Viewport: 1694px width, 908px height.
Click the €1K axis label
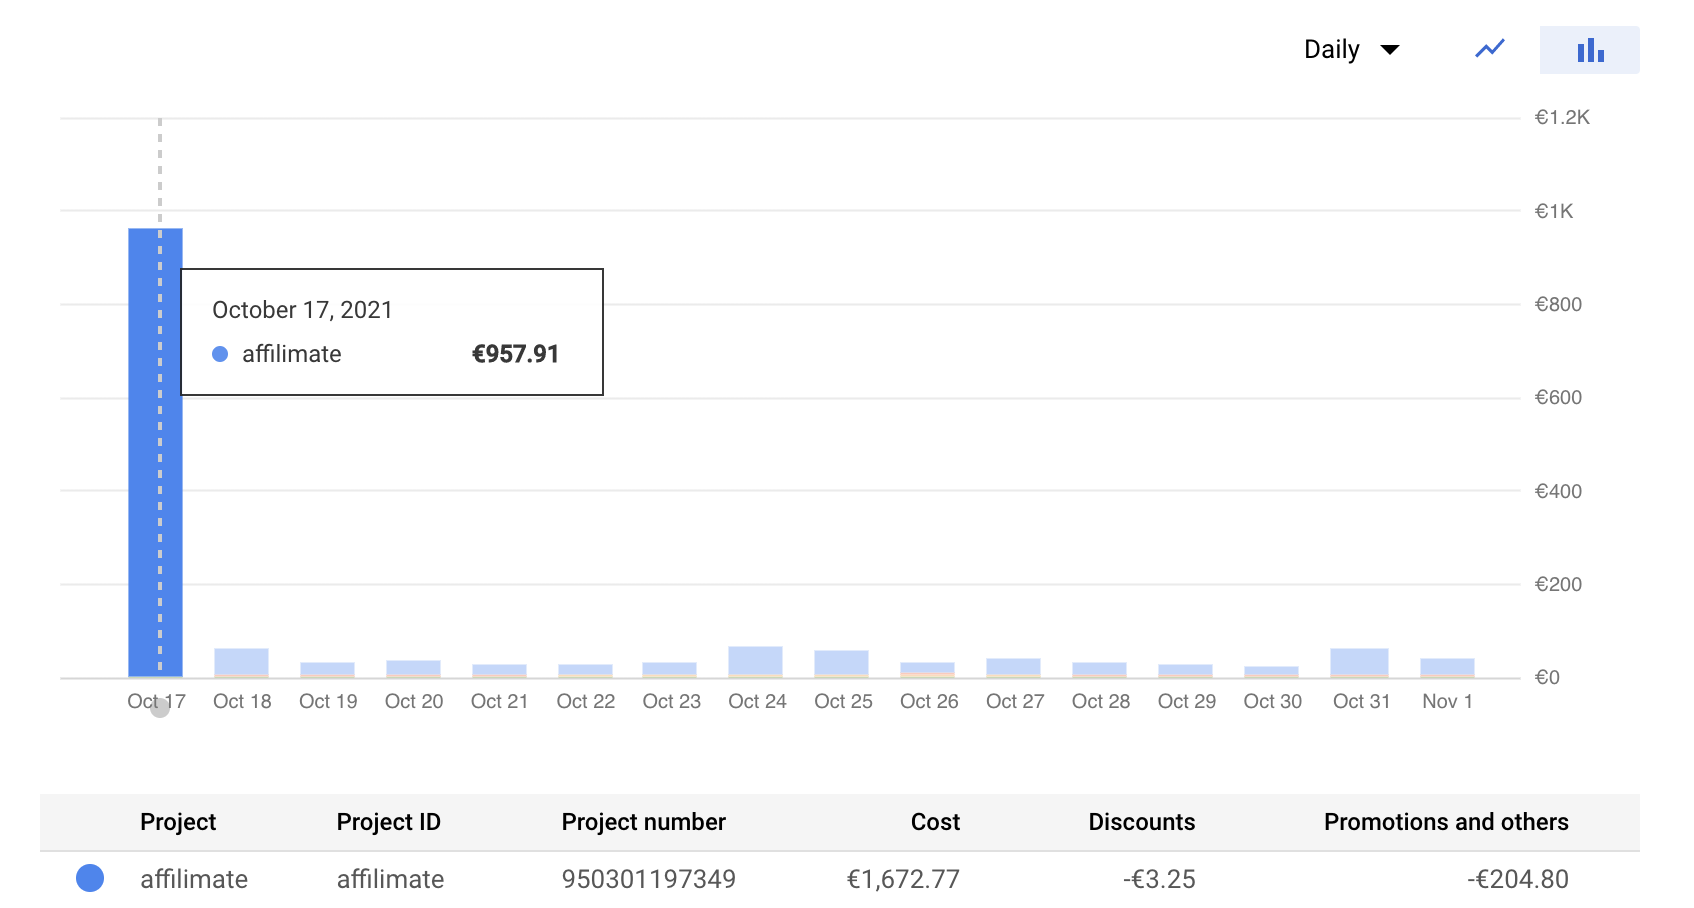click(1554, 211)
